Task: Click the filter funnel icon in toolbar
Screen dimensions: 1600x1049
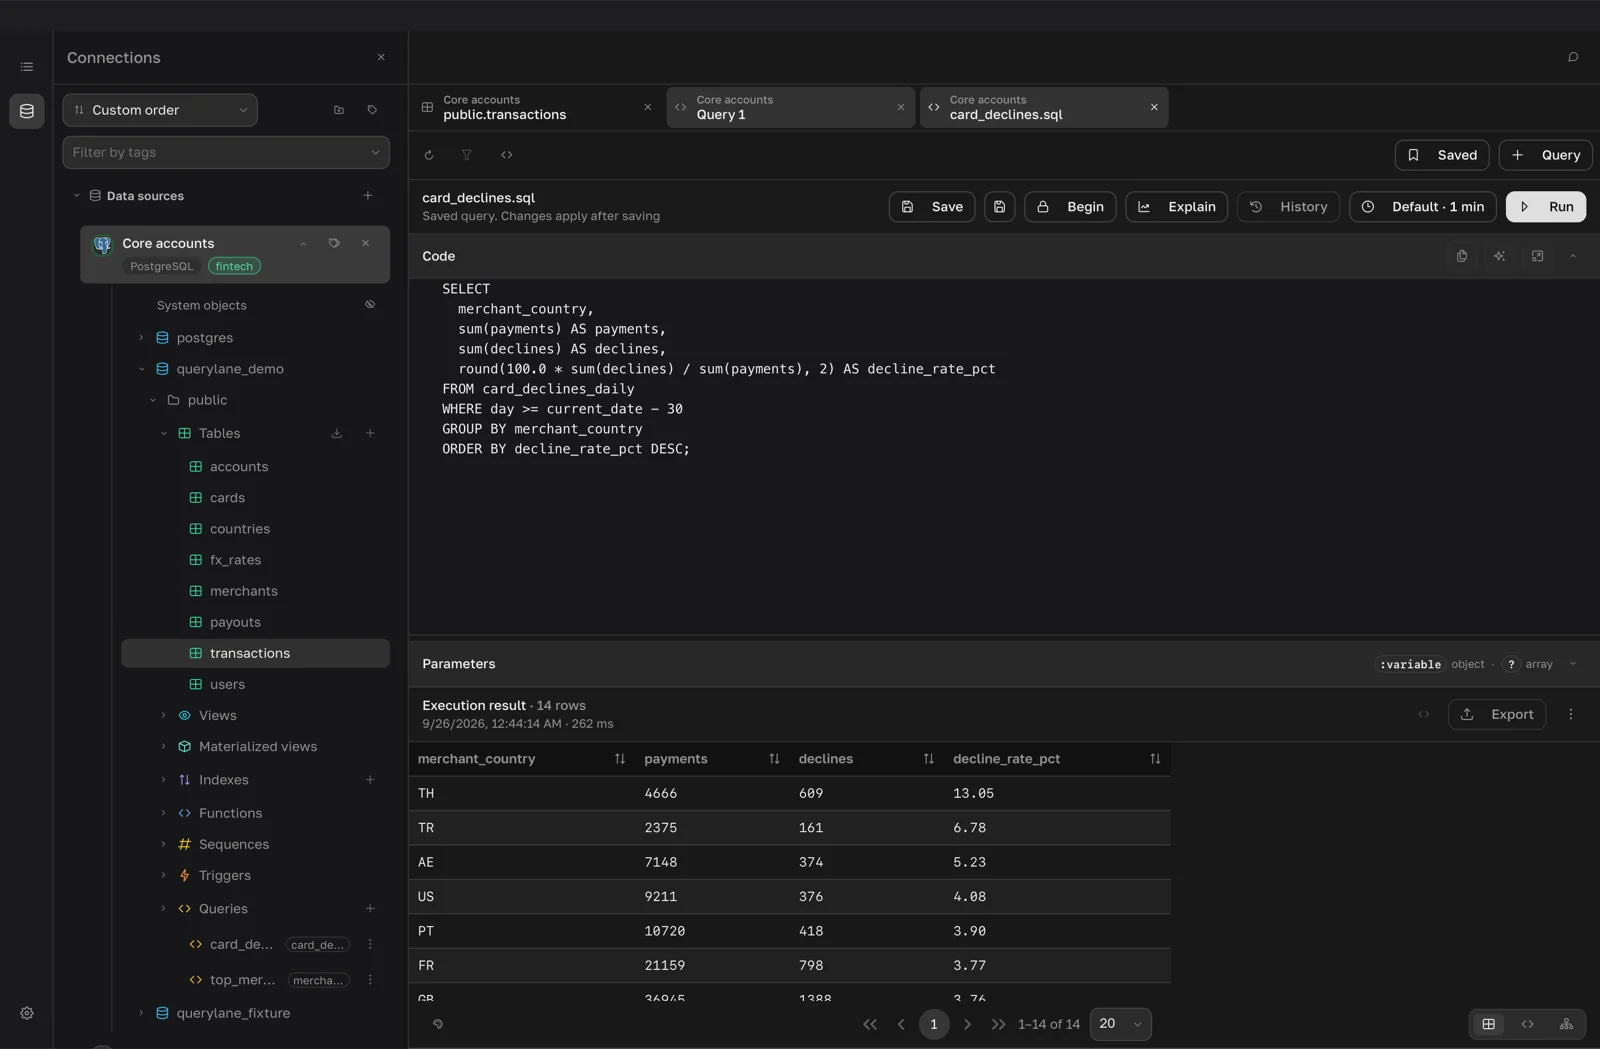Action: tap(467, 155)
